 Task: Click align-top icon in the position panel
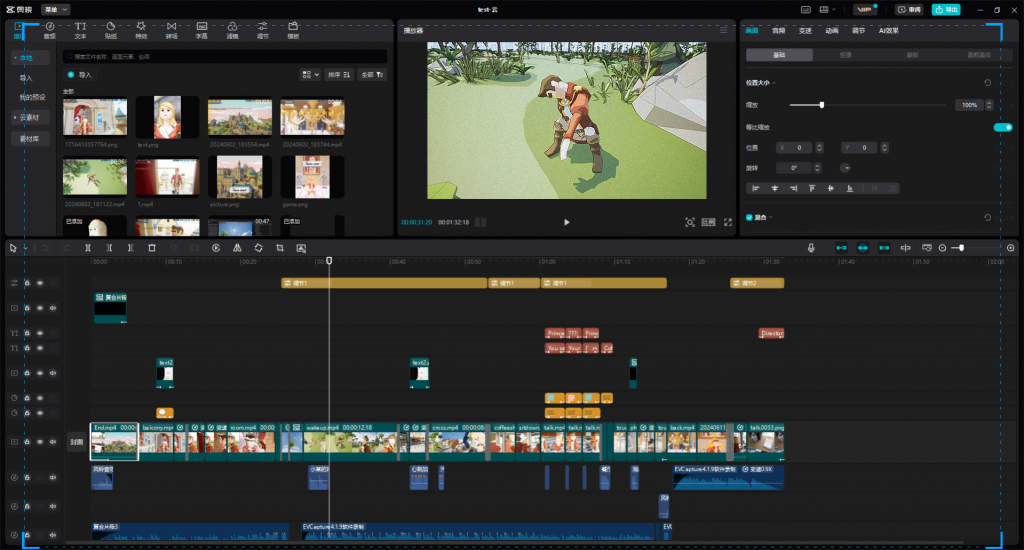coord(812,188)
